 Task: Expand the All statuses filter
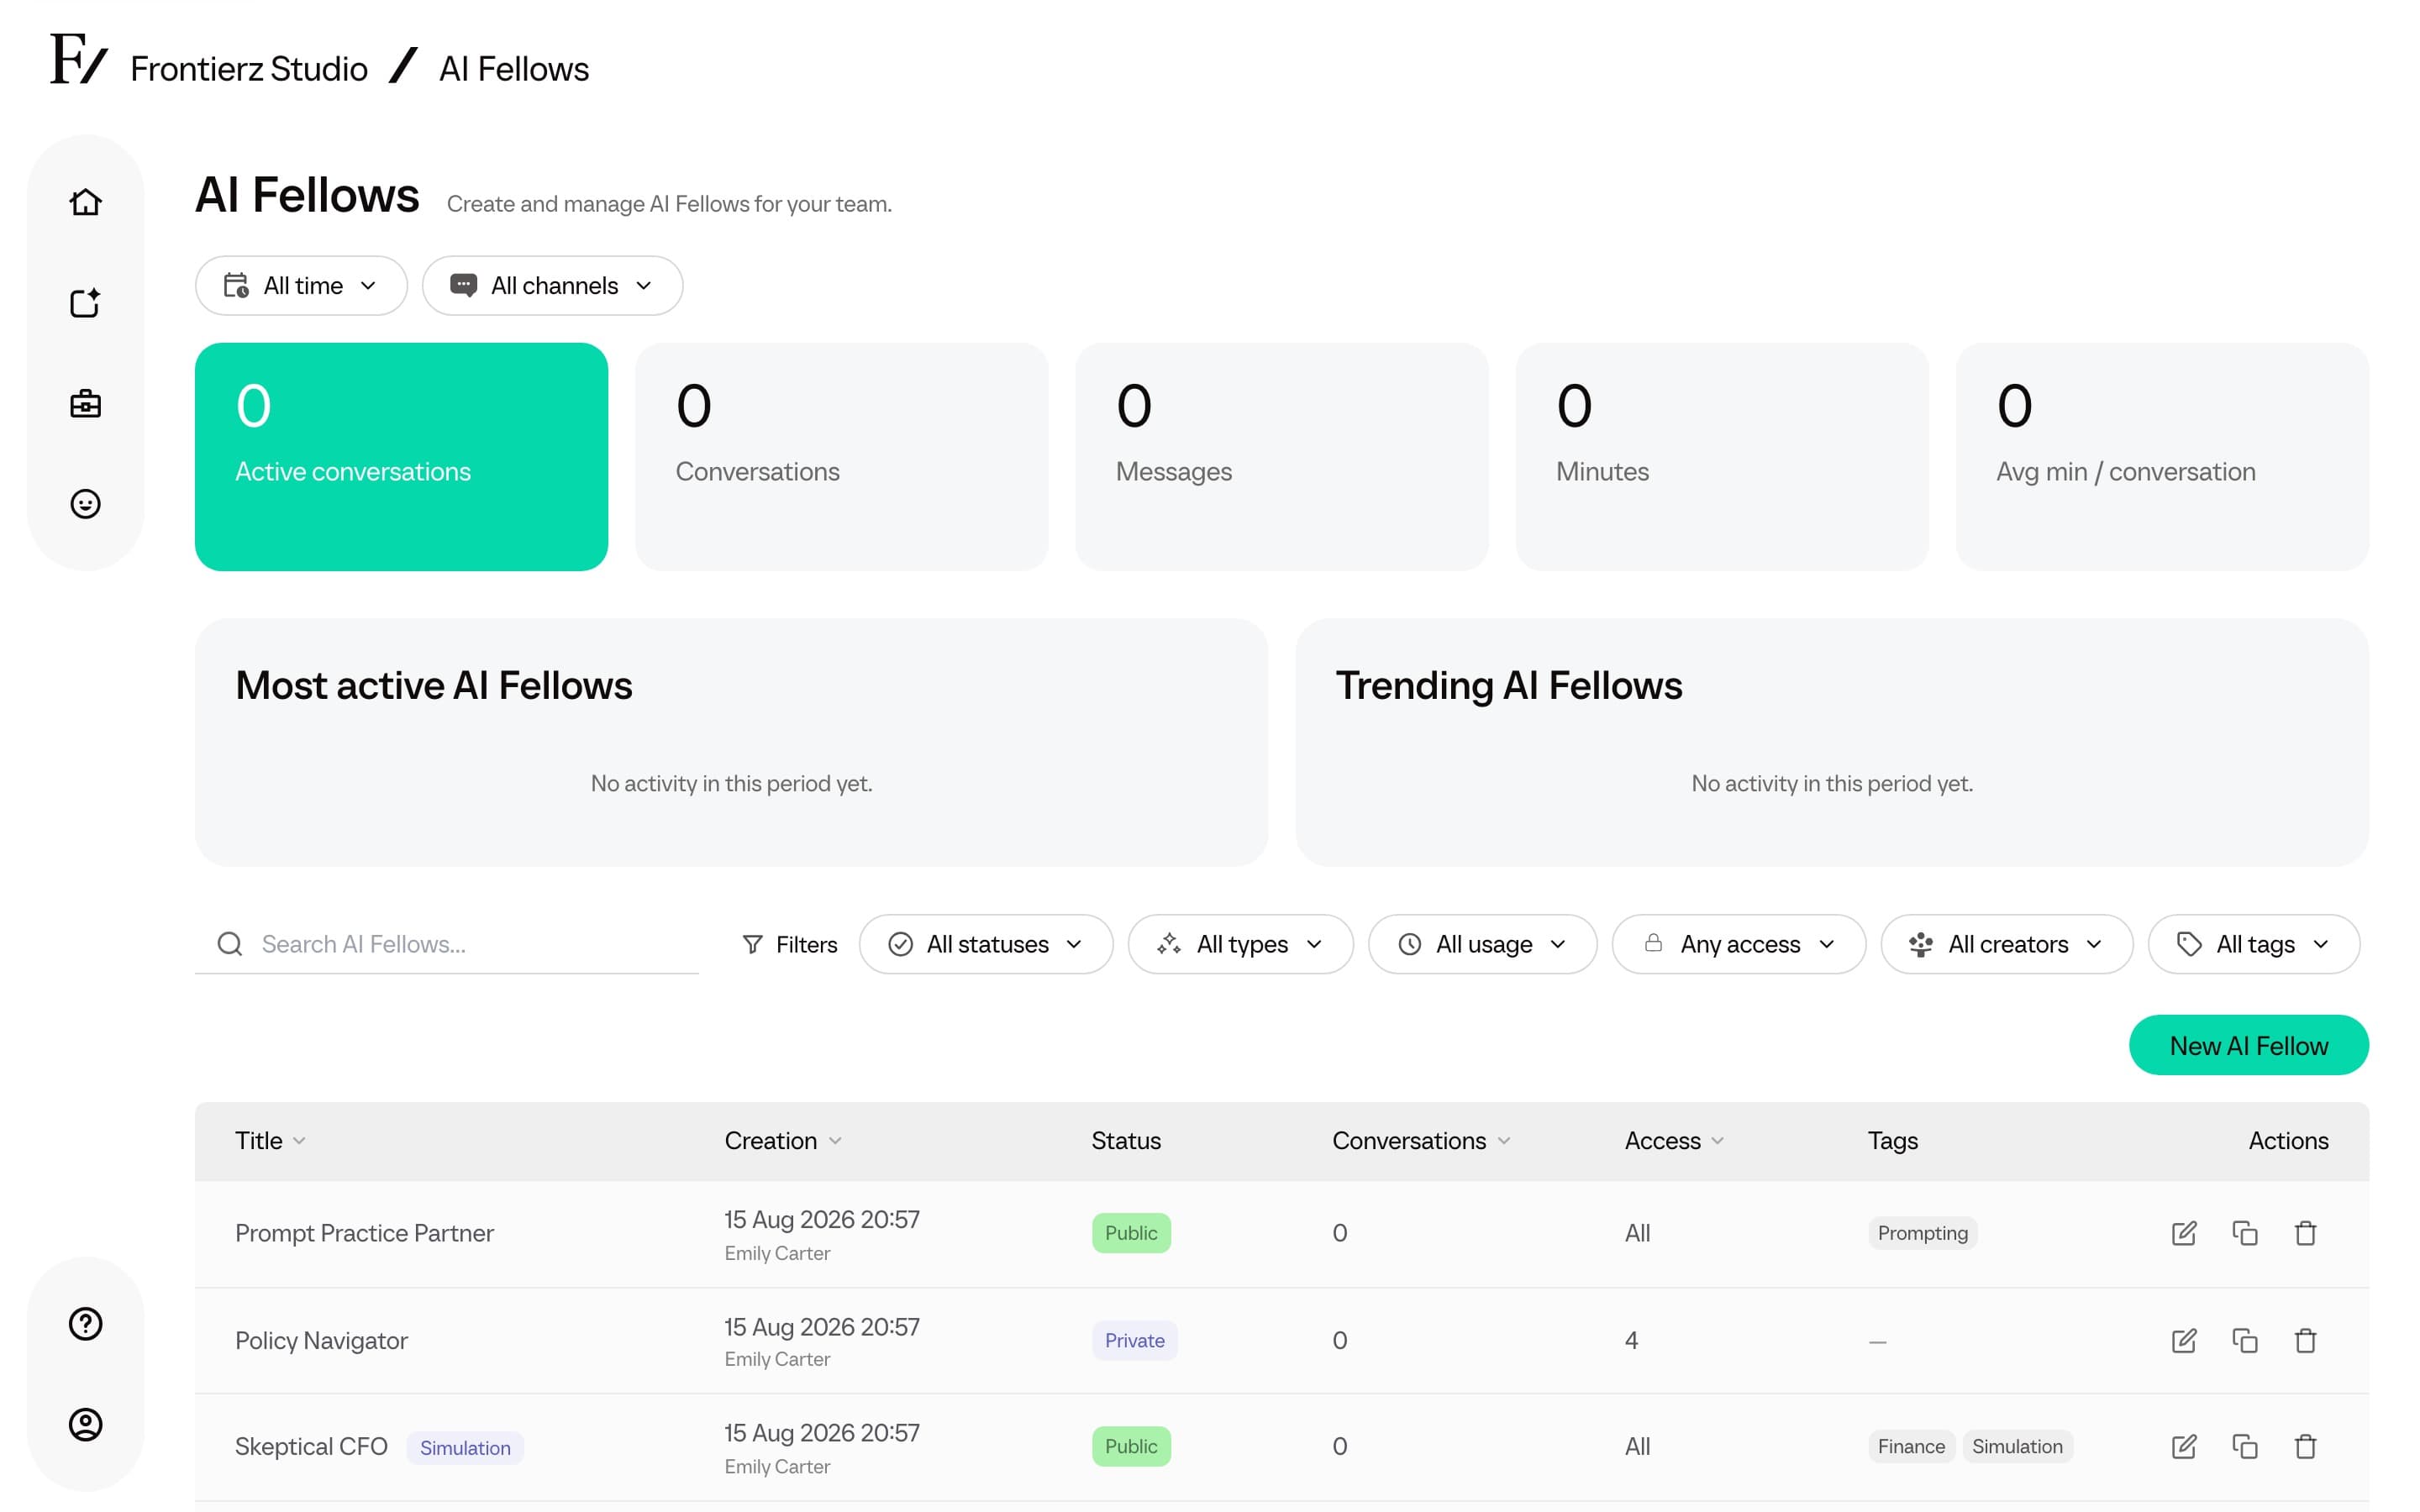click(986, 944)
